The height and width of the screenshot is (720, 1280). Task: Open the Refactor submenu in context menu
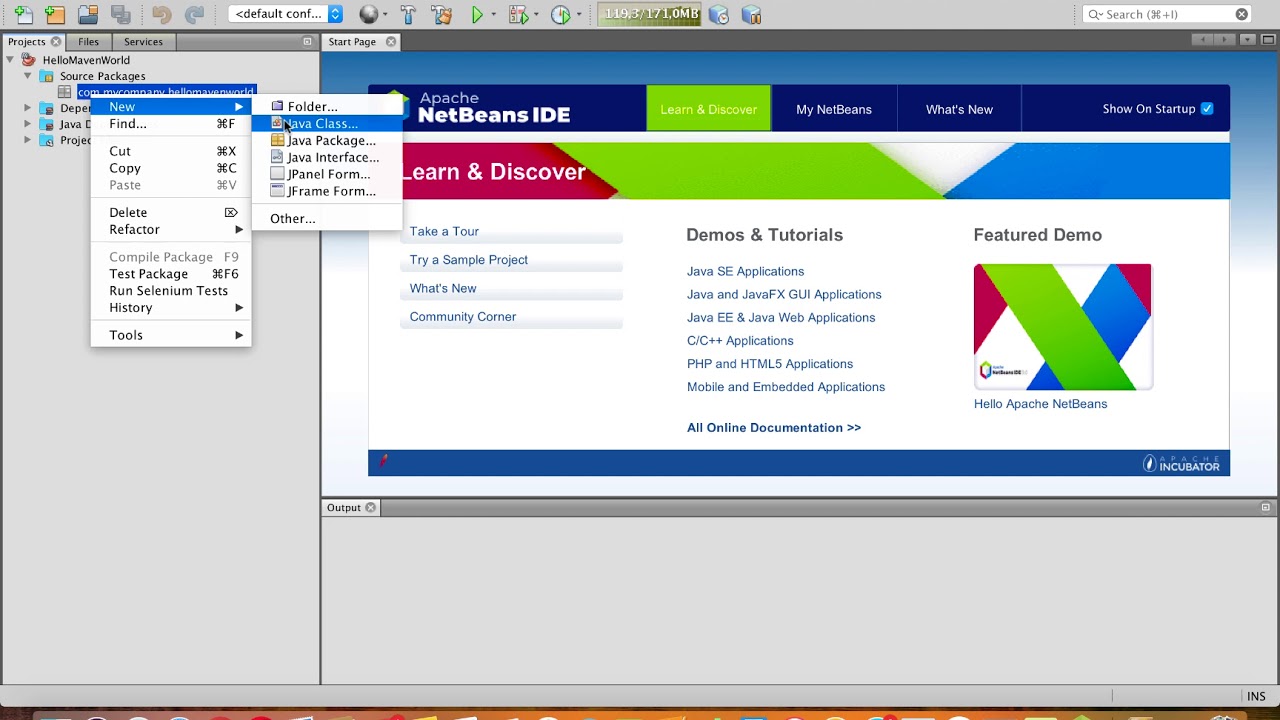click(x=171, y=229)
